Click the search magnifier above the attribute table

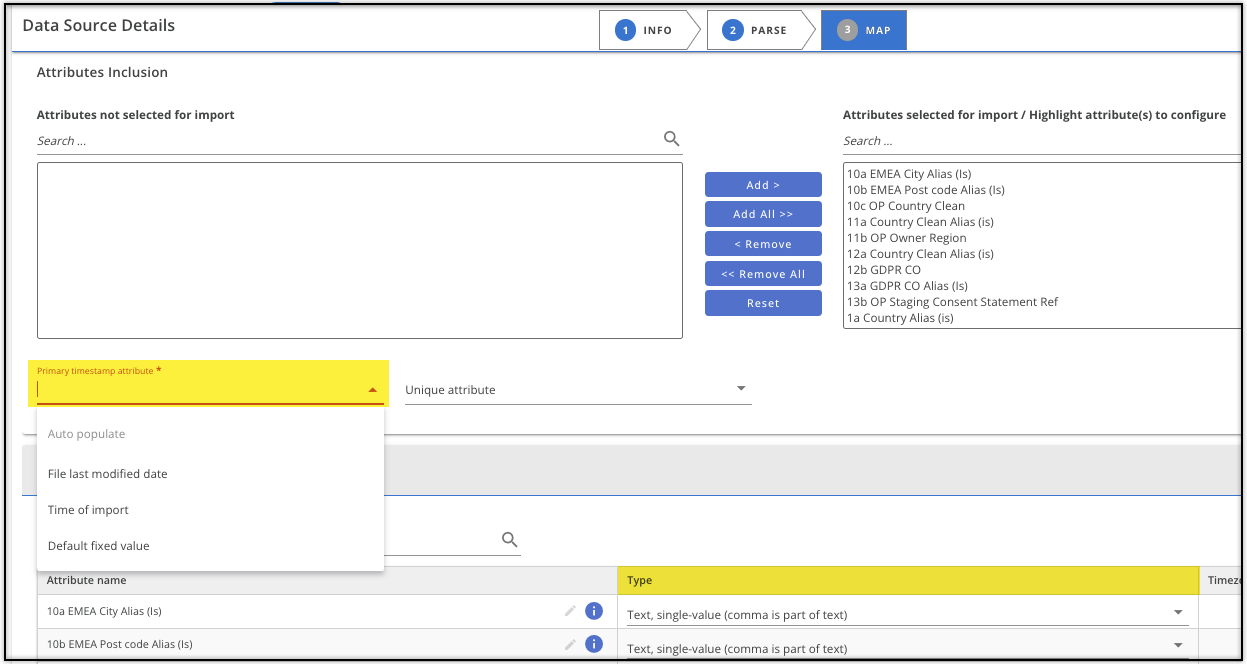pos(509,540)
